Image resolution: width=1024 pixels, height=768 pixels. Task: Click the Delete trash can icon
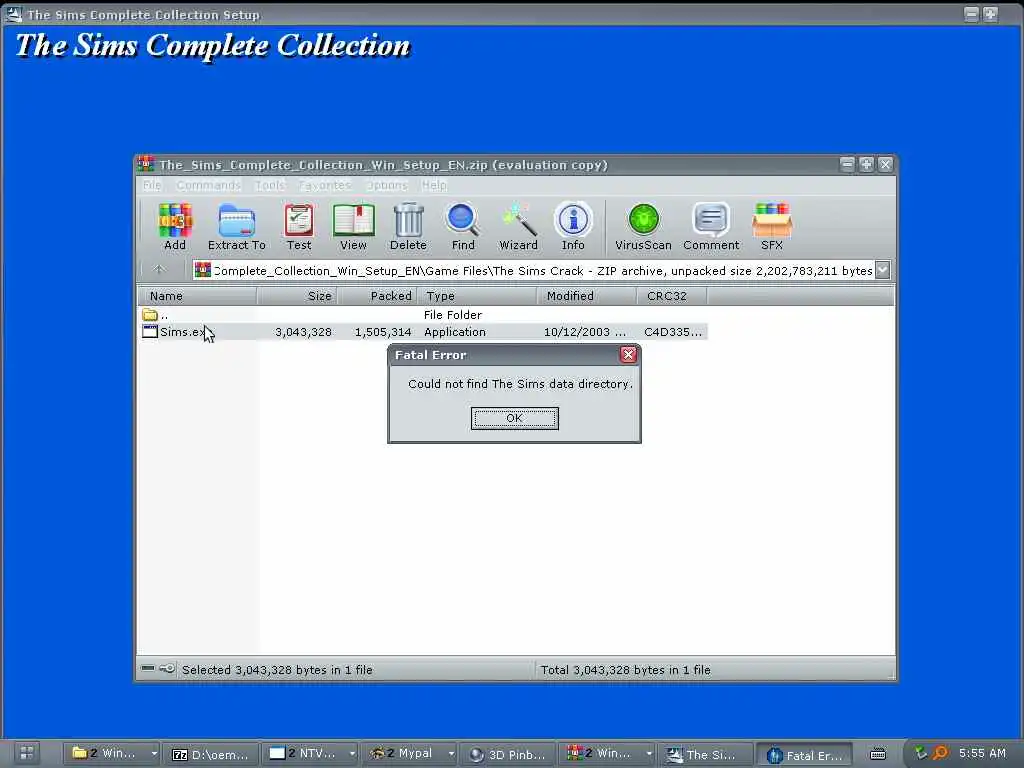tap(408, 226)
